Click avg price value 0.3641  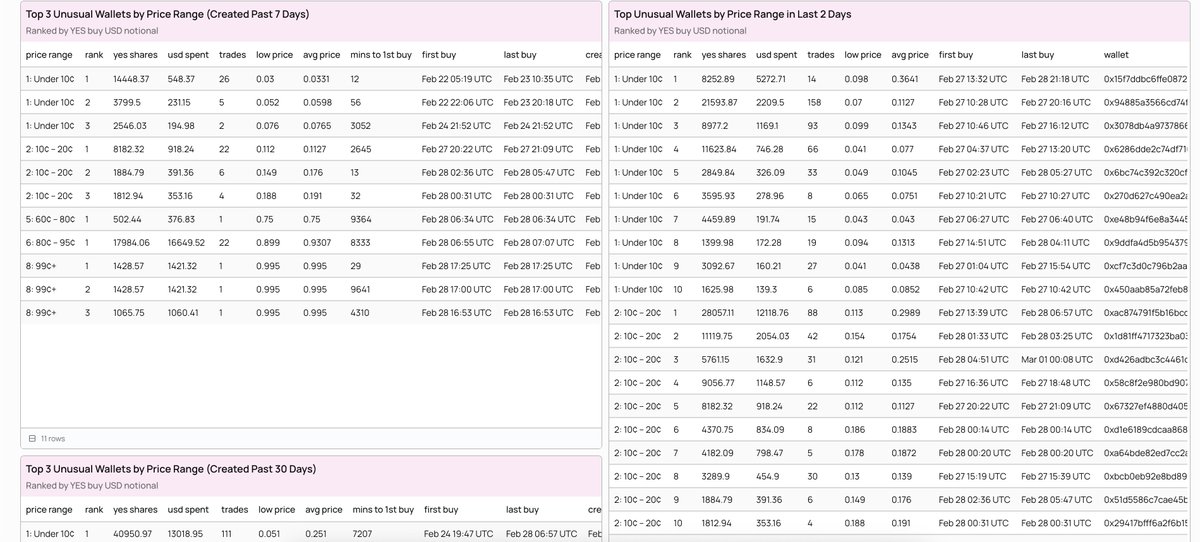[905, 79]
